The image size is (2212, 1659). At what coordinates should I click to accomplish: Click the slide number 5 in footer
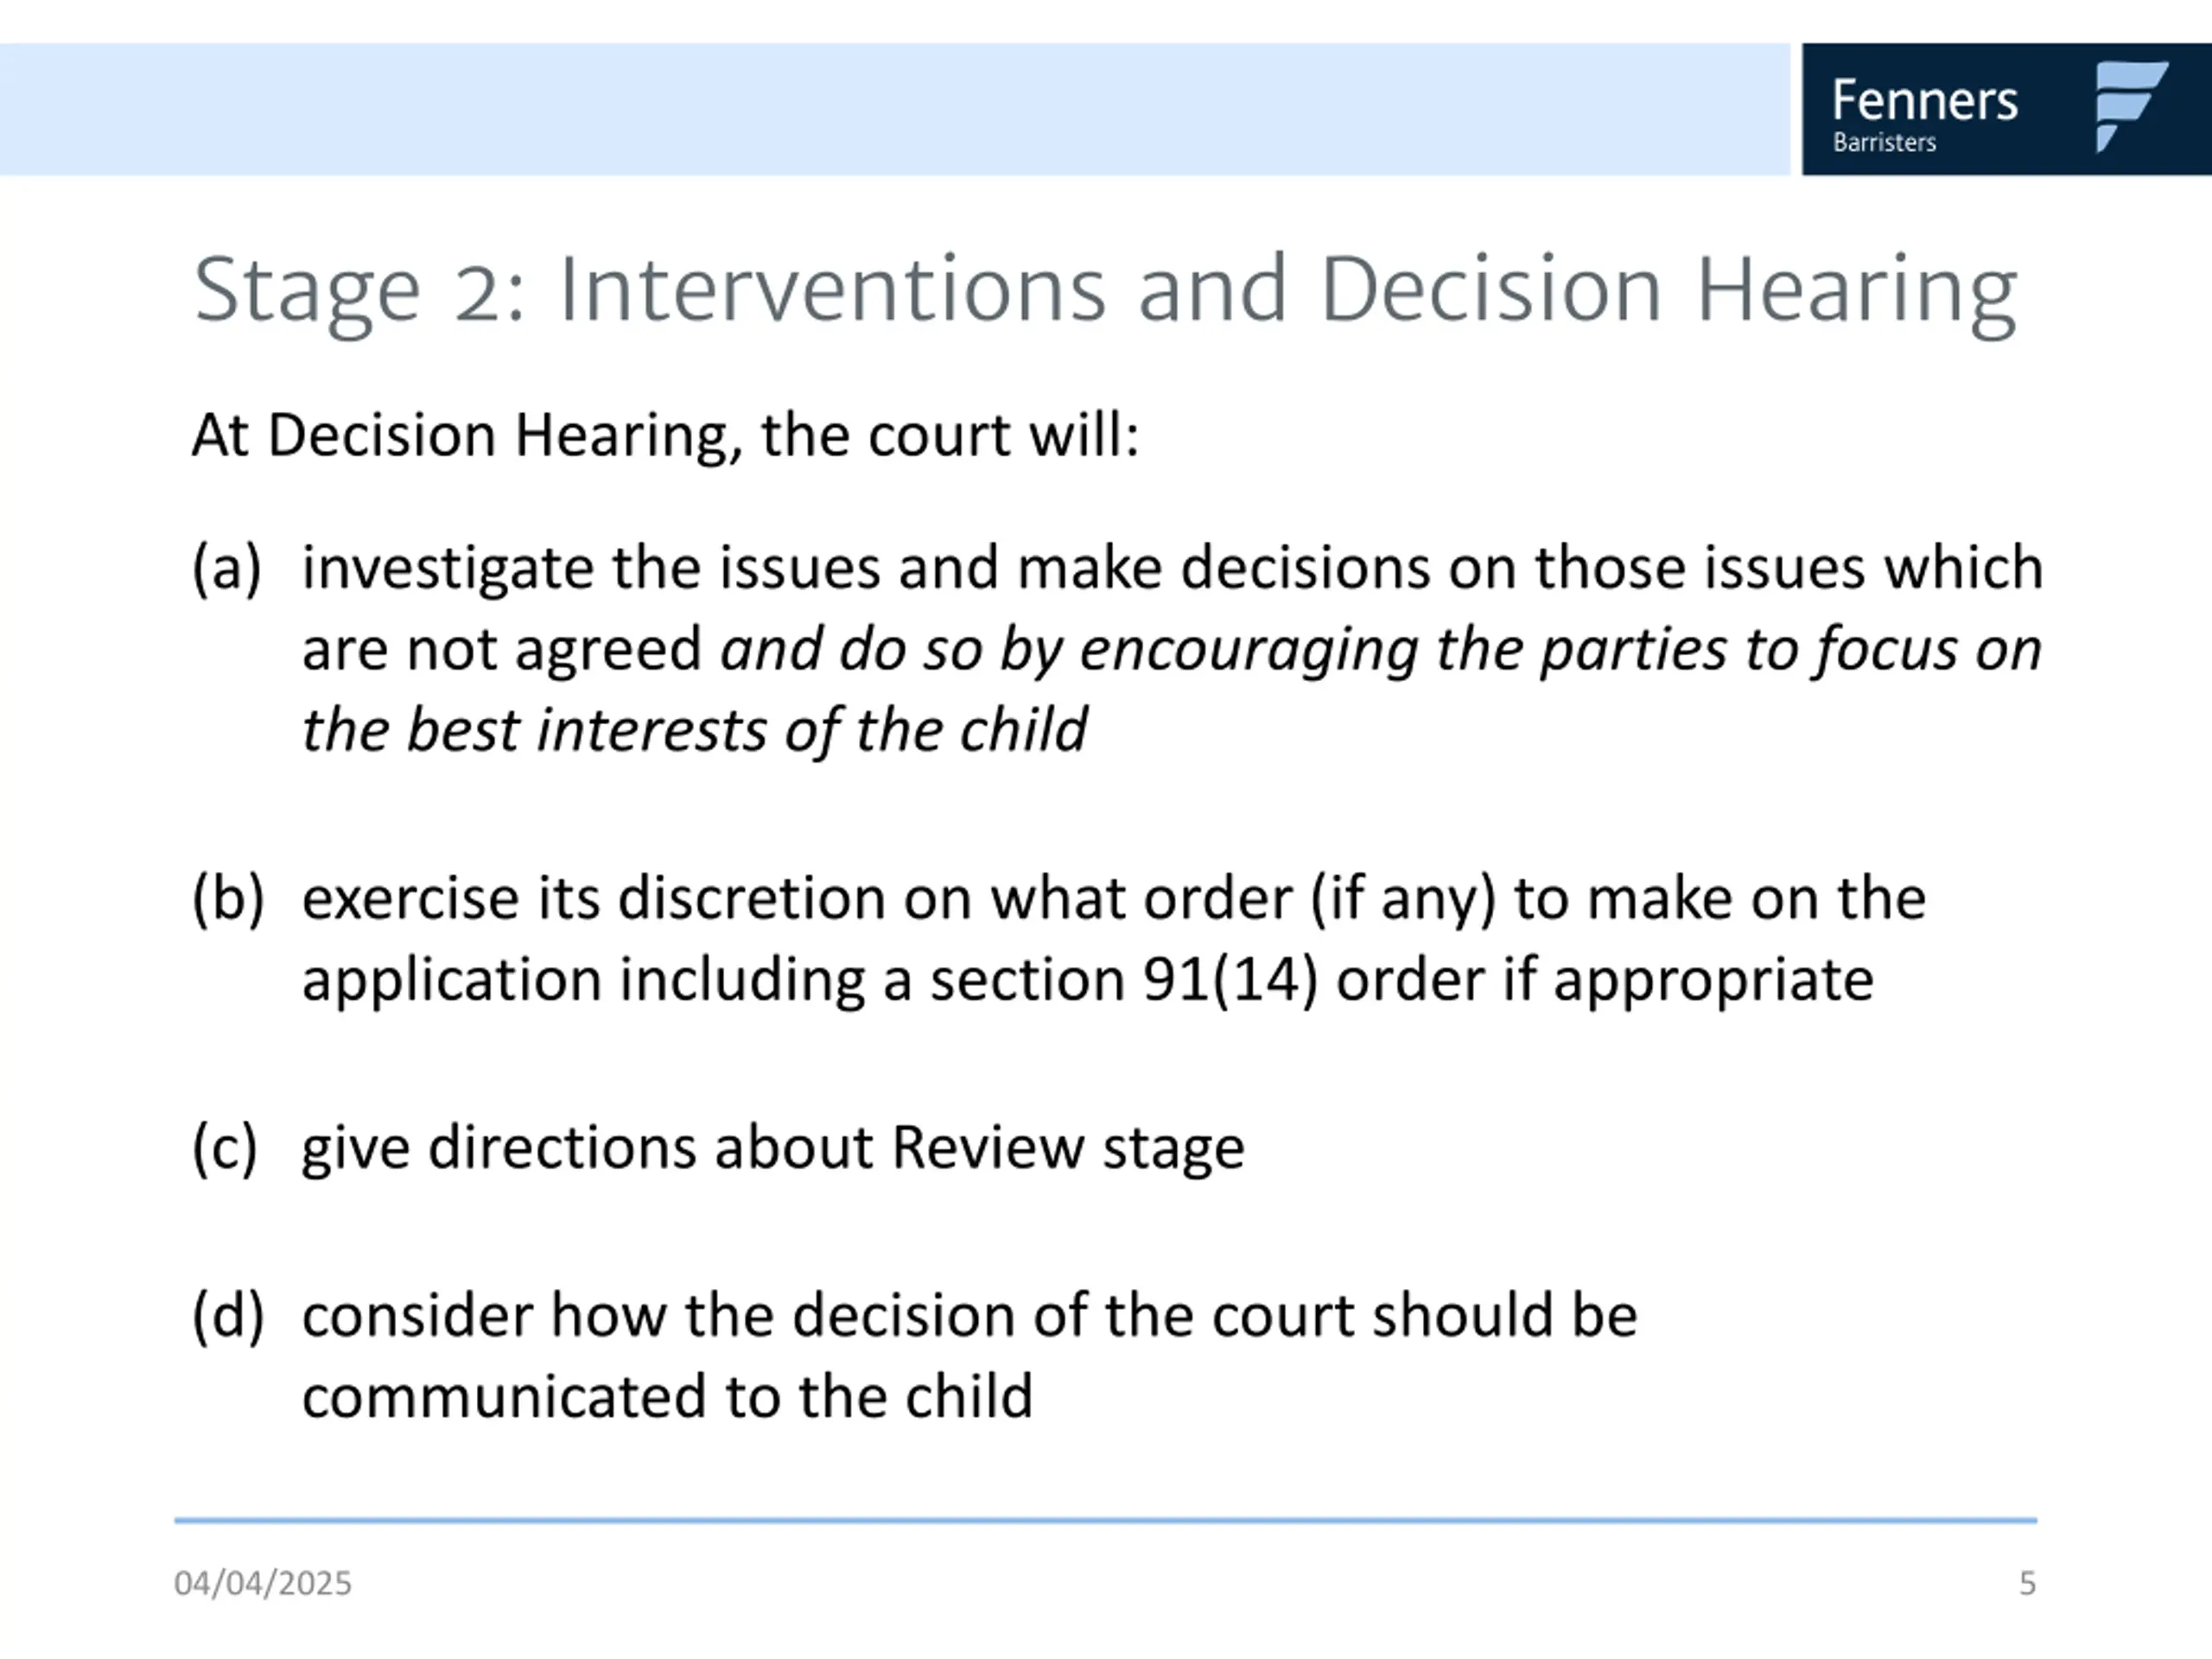[x=2027, y=1583]
